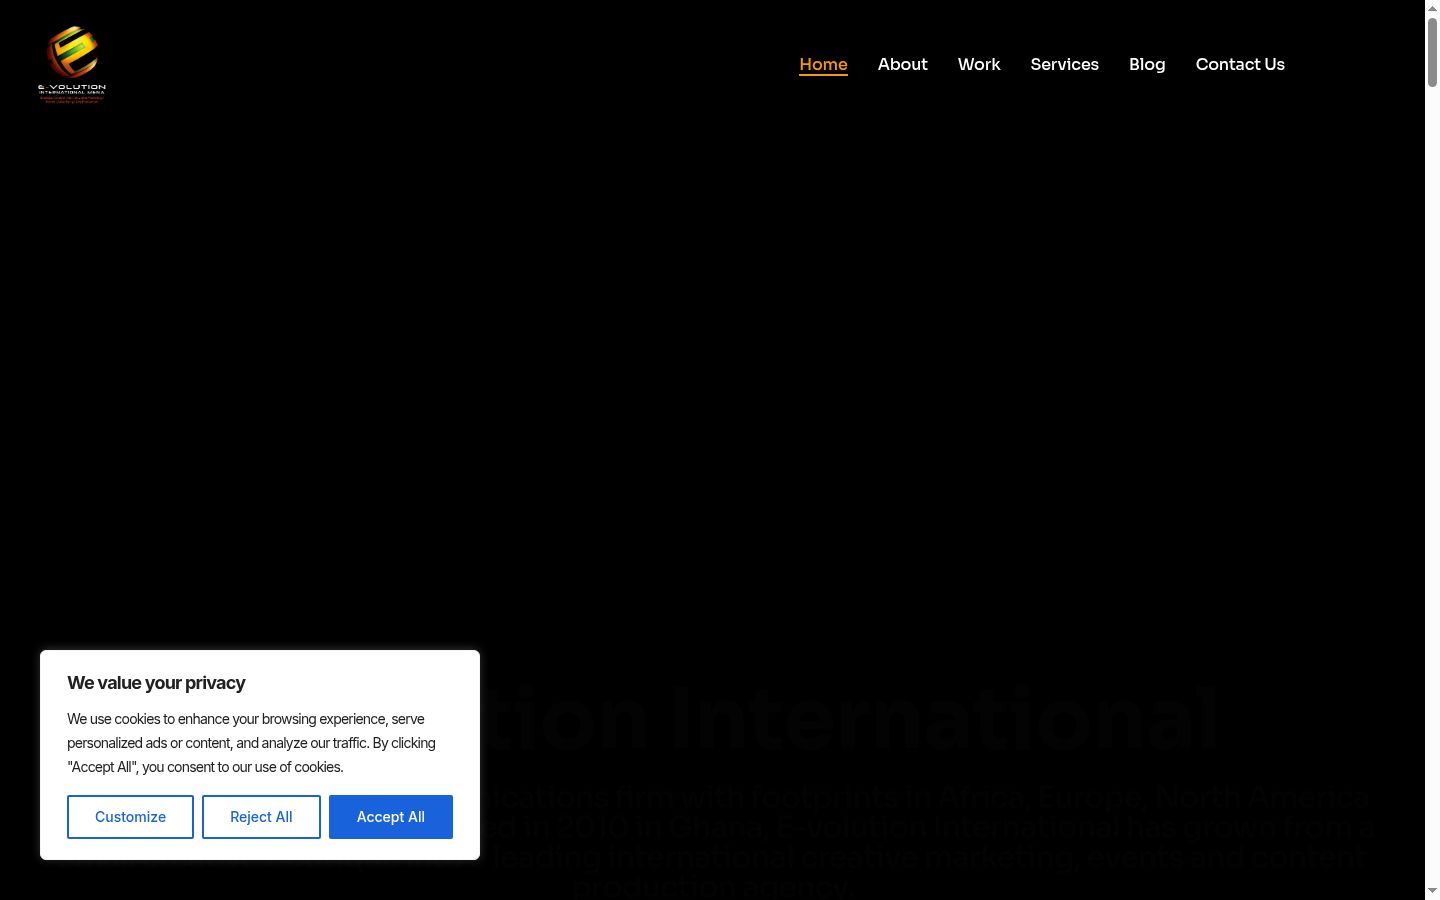Go to the About page

click(902, 64)
